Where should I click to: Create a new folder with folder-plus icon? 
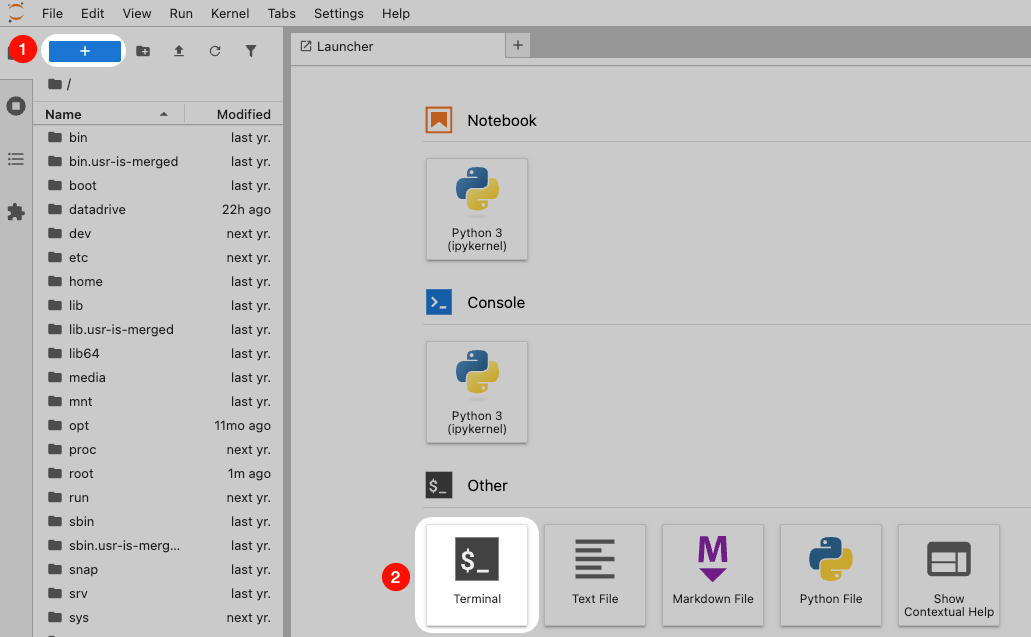(143, 51)
